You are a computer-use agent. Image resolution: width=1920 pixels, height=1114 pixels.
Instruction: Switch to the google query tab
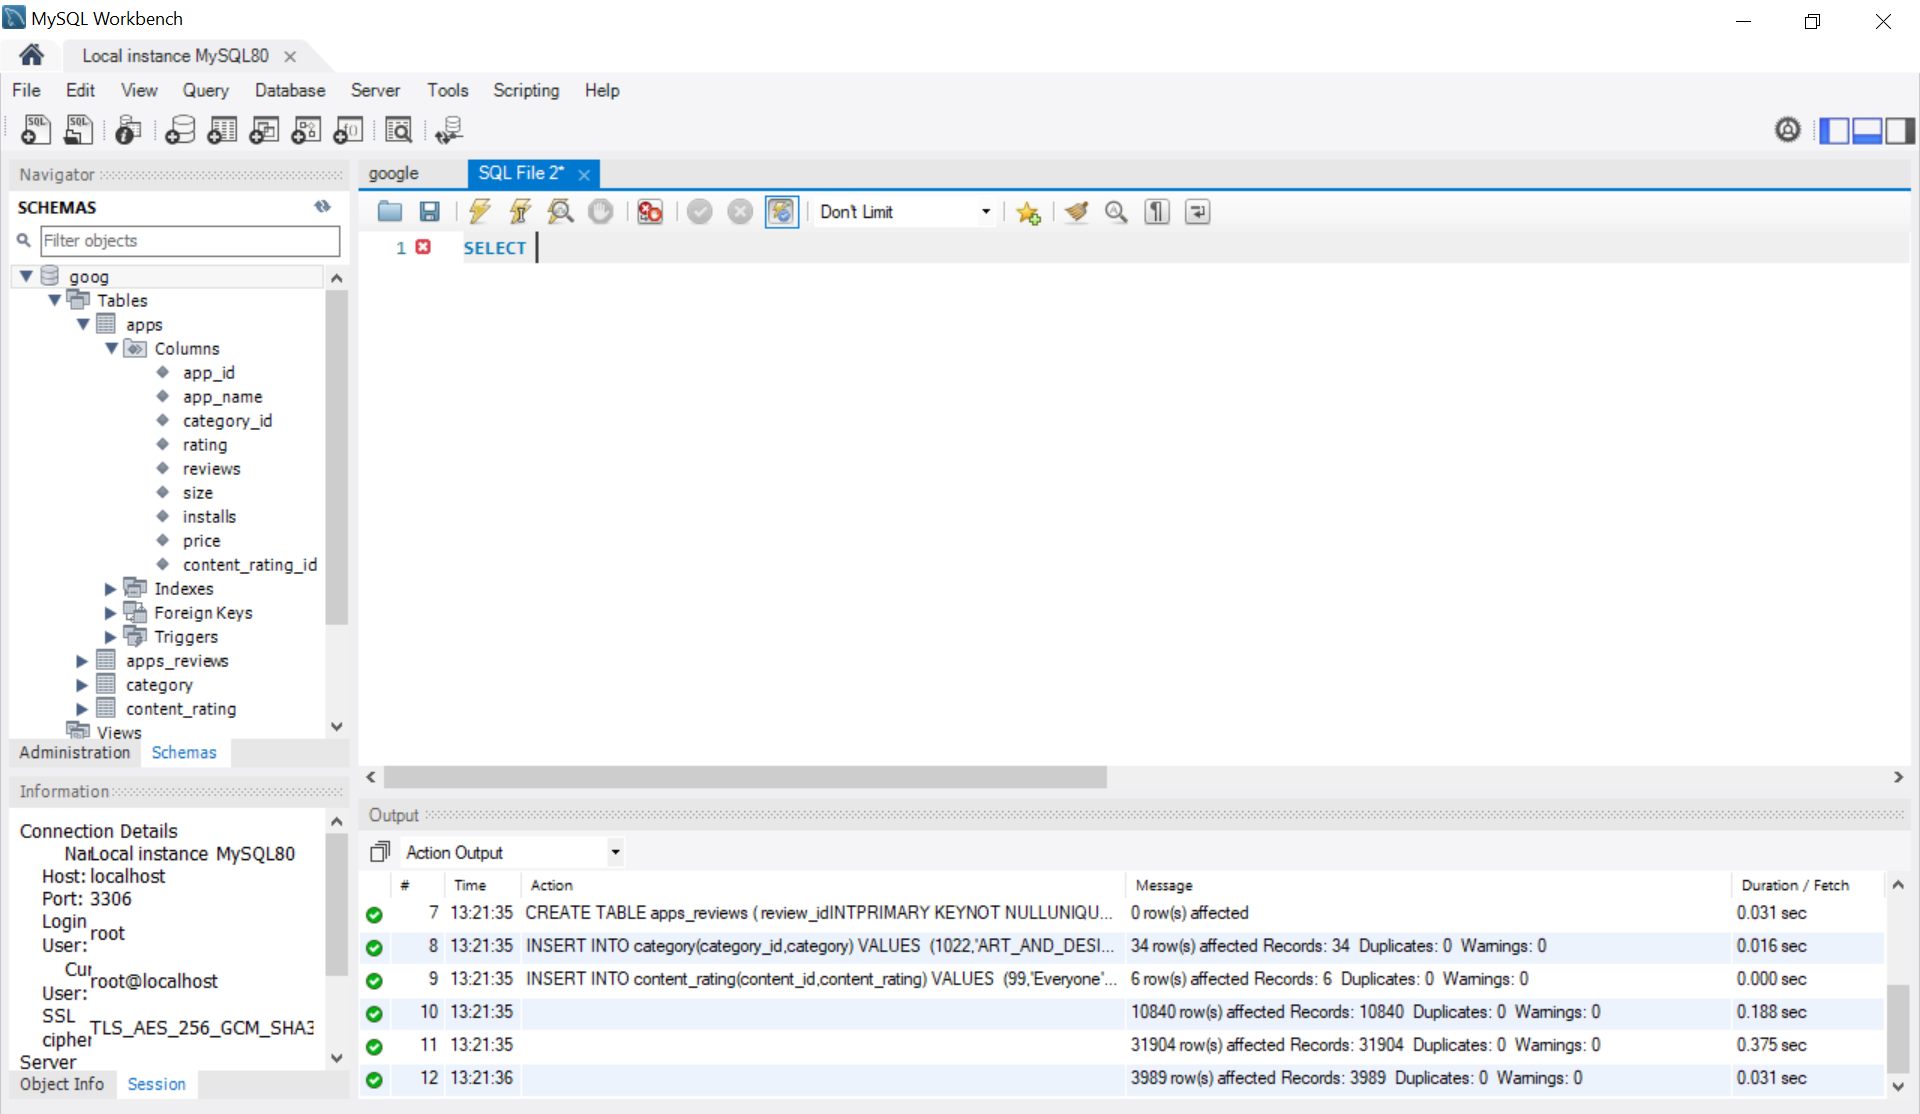(x=393, y=173)
